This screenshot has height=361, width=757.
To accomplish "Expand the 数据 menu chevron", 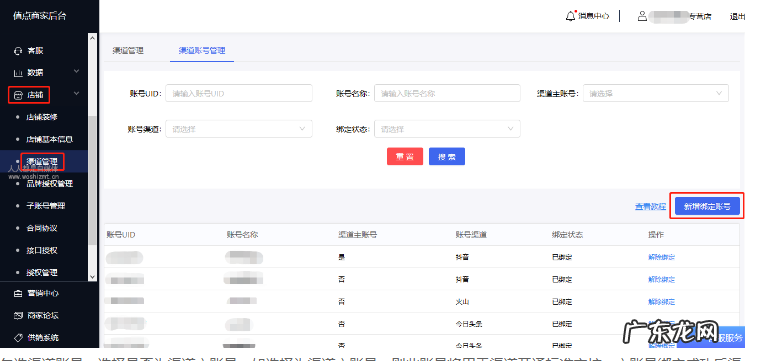I will (x=76, y=71).
